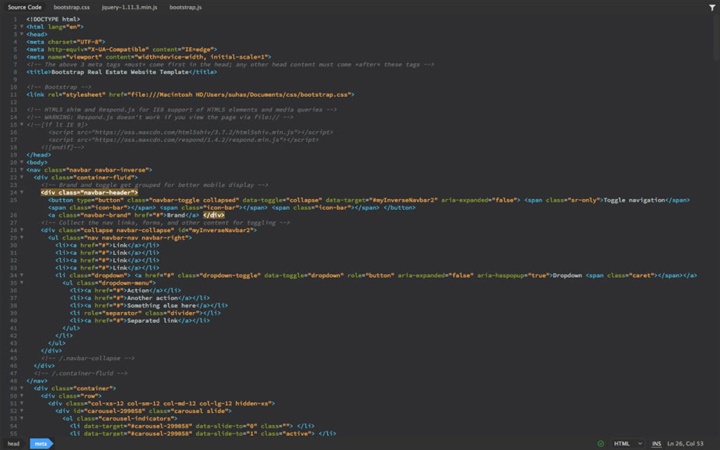Click the X-UA-Compatible meta line

122,49
